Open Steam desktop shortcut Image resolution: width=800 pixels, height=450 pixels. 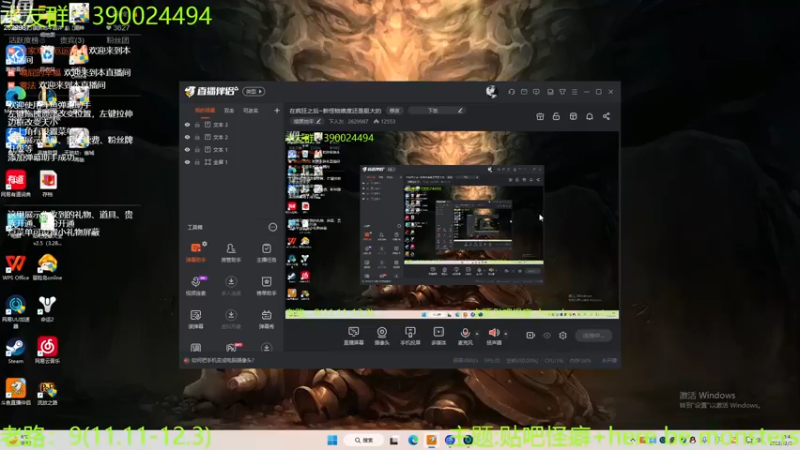(15, 351)
